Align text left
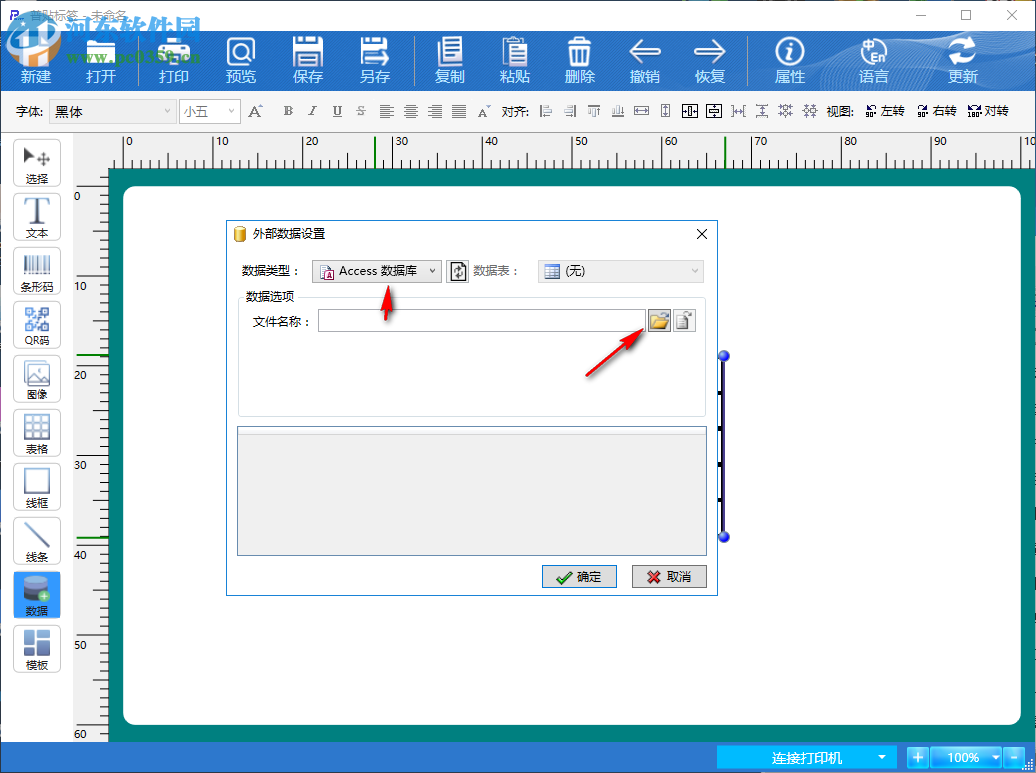 pos(387,112)
